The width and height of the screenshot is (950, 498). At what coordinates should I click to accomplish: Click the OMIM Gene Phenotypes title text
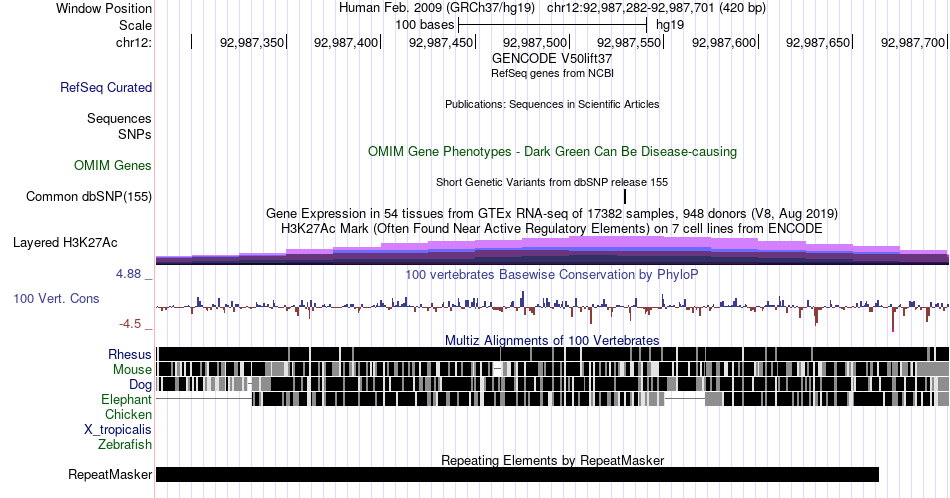tap(552, 151)
